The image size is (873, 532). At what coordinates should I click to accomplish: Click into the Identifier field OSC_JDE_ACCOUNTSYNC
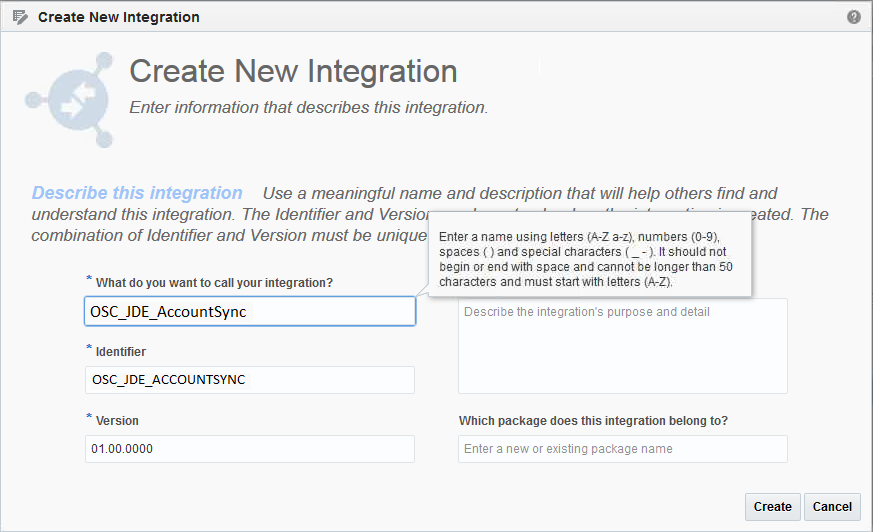coord(250,380)
